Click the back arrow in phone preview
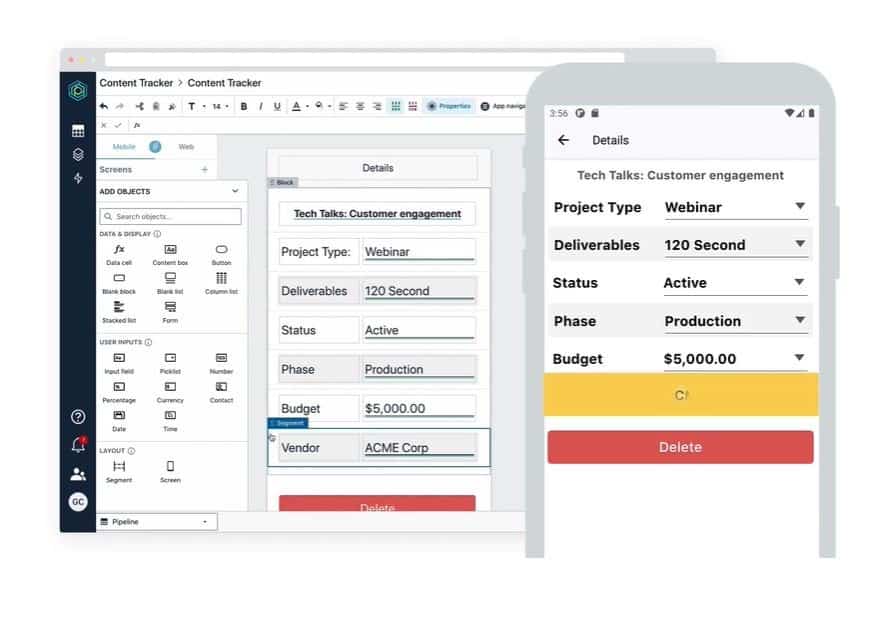 (563, 140)
